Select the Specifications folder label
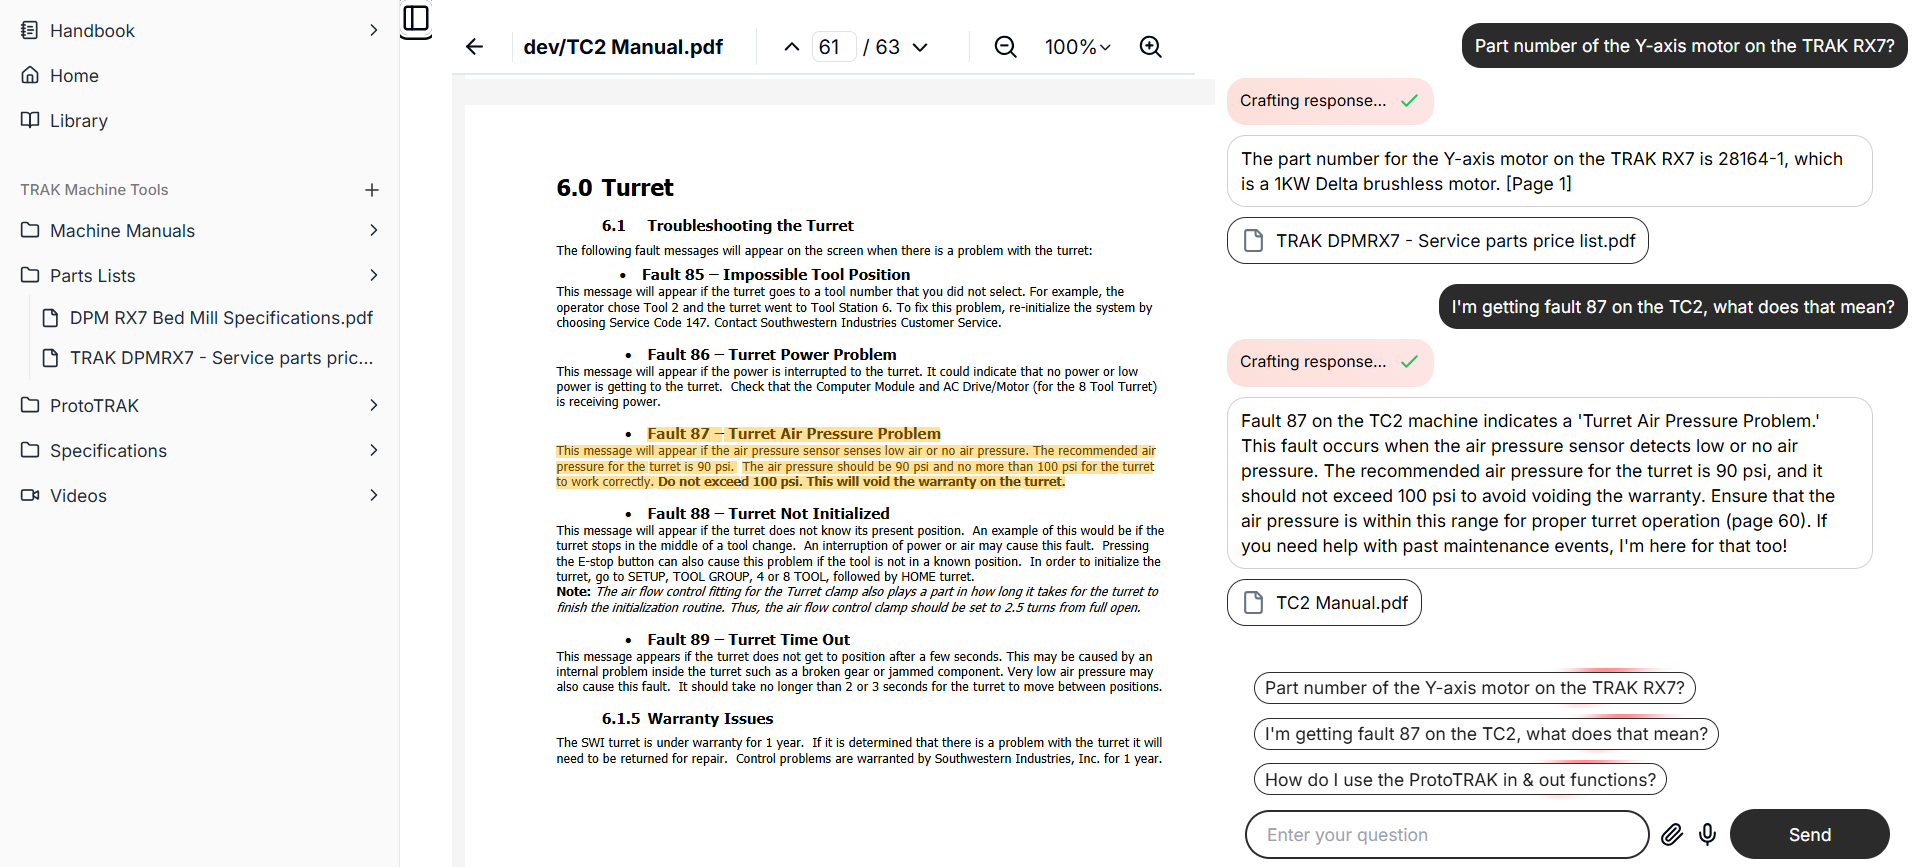Screen dimensions: 1917x867 click(x=108, y=451)
